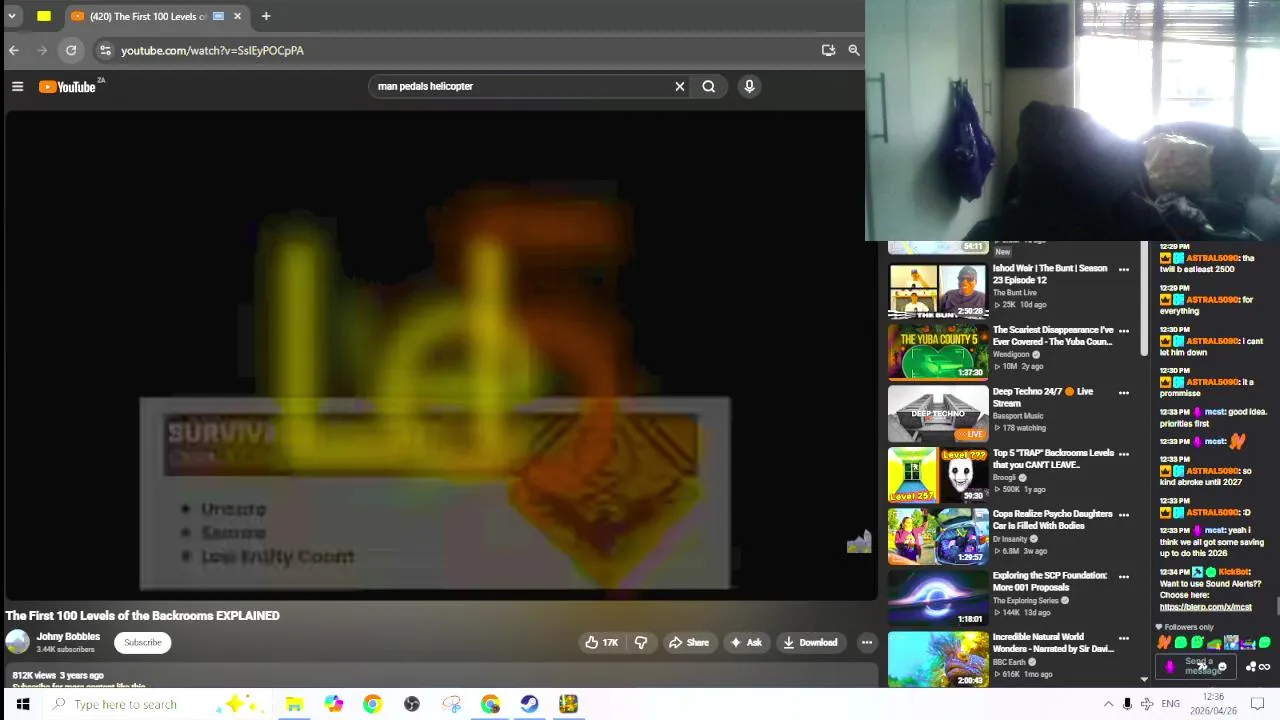
Task: Close the First 100 Levels tab
Action: pyautogui.click(x=237, y=16)
